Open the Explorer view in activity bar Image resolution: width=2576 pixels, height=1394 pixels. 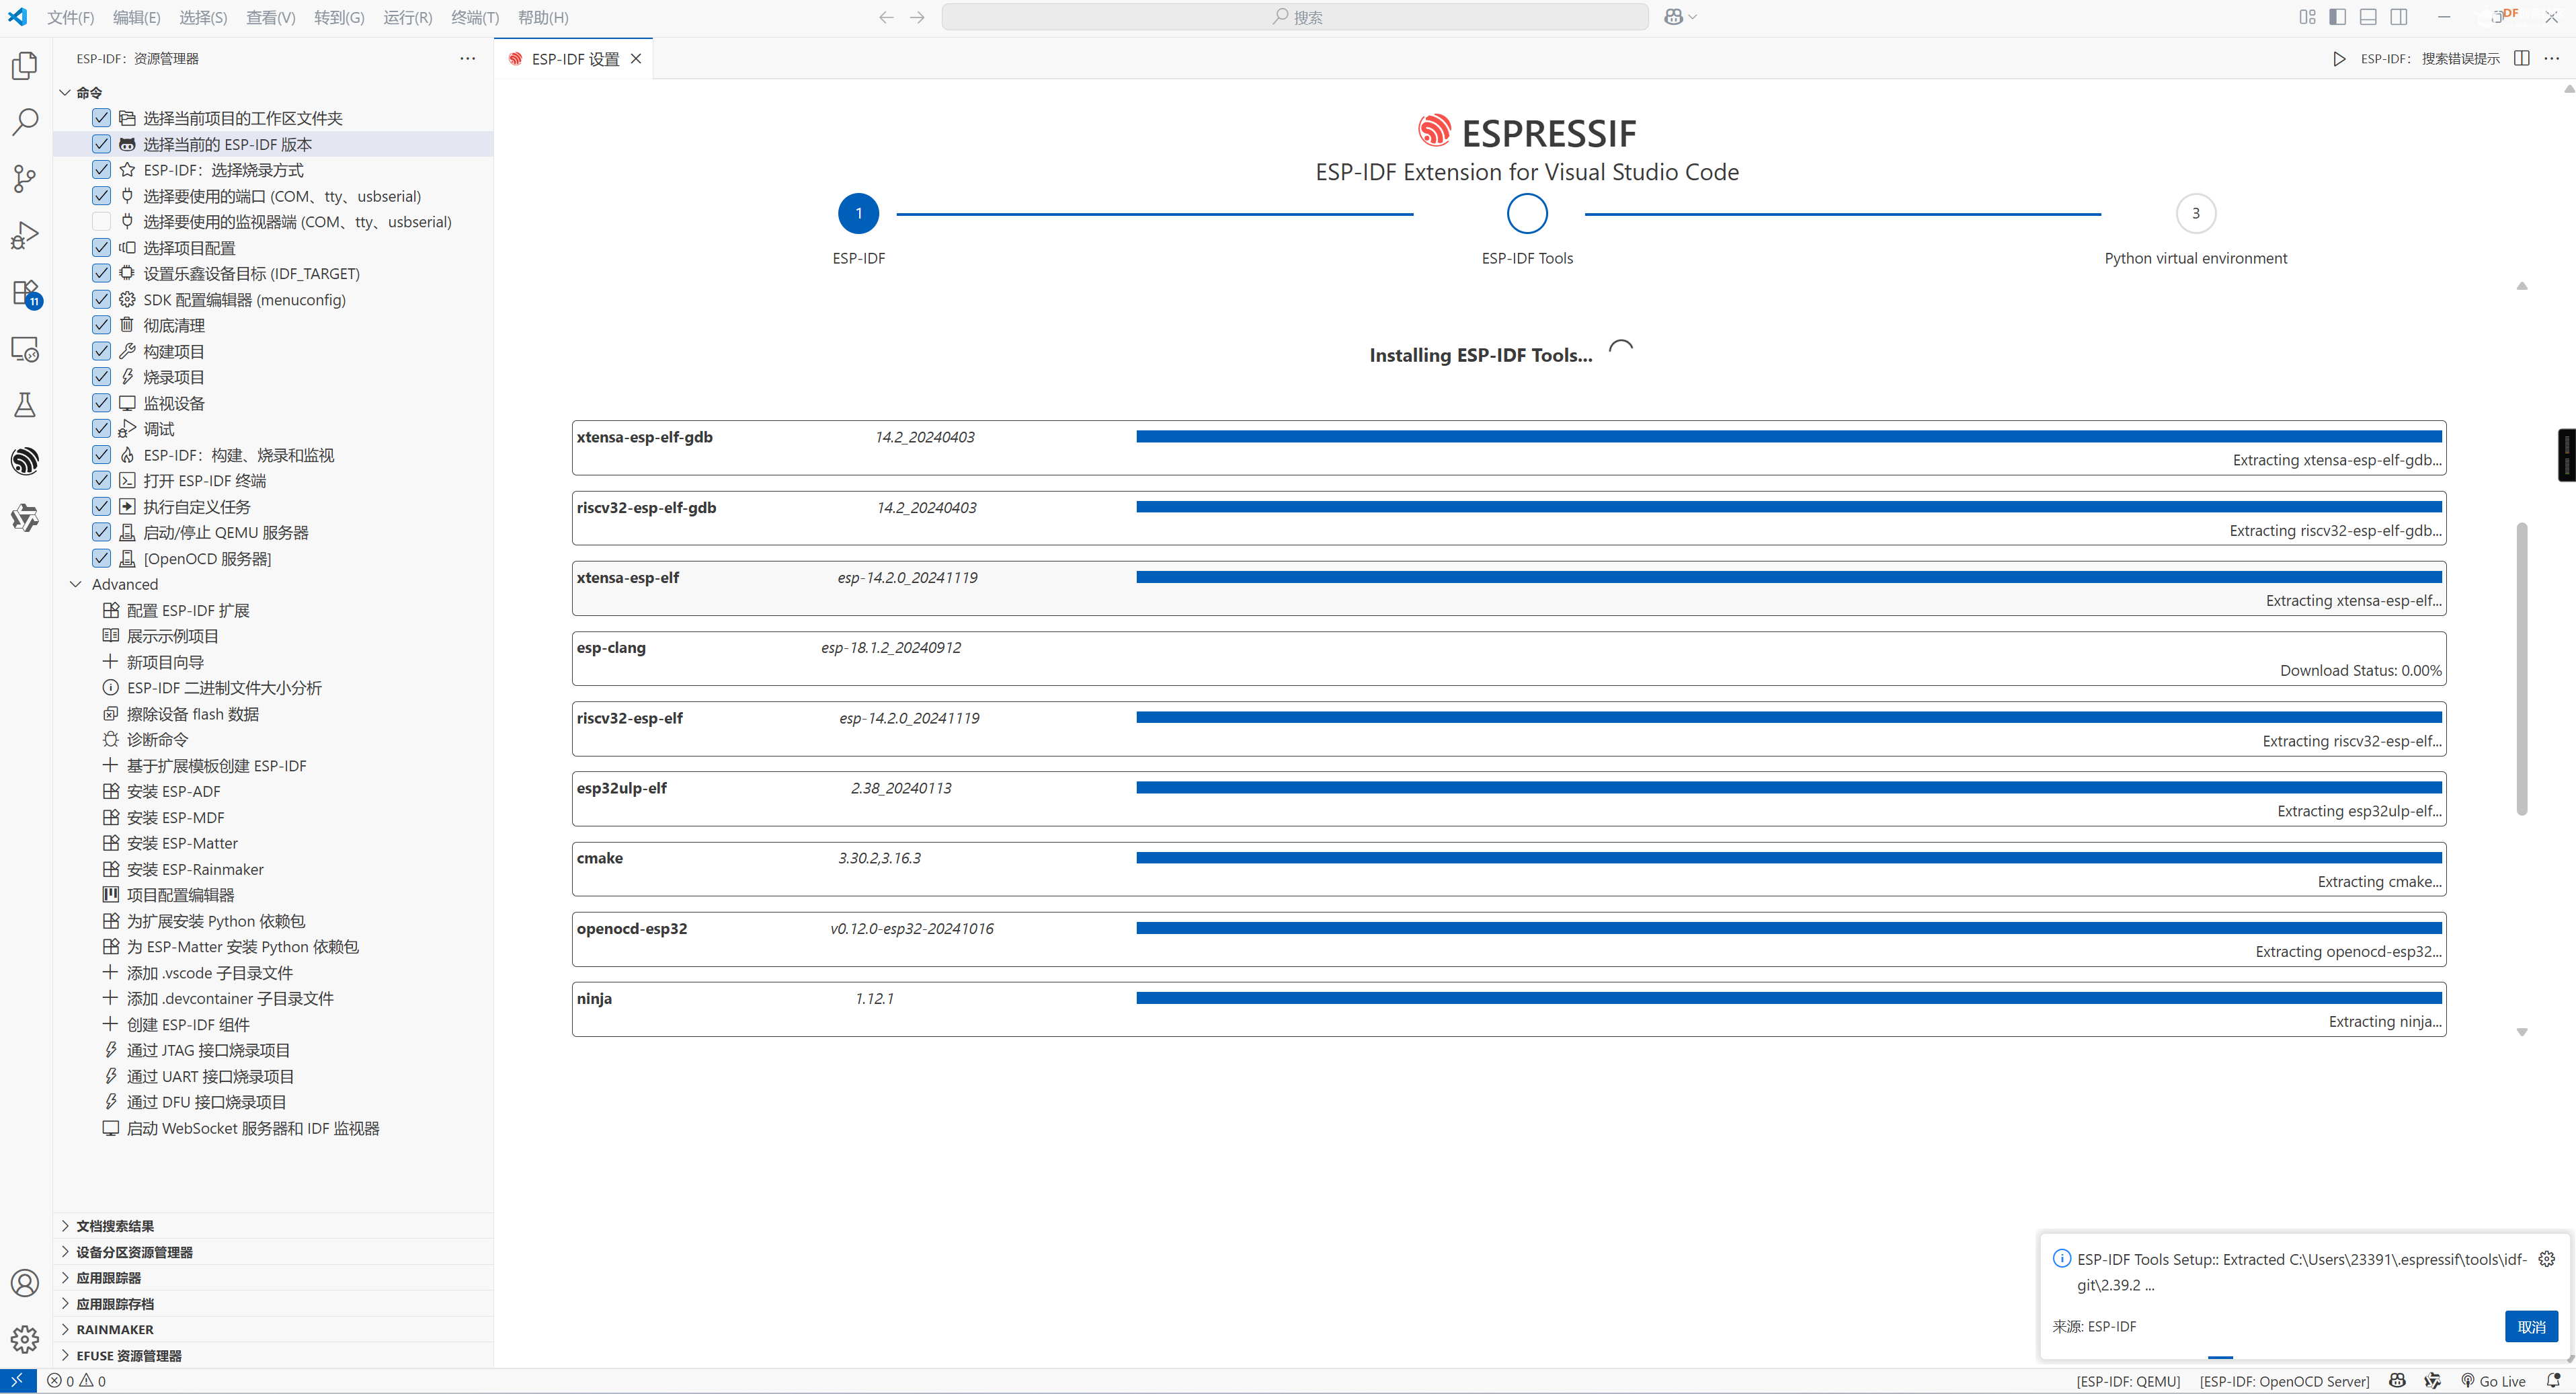pos(25,66)
